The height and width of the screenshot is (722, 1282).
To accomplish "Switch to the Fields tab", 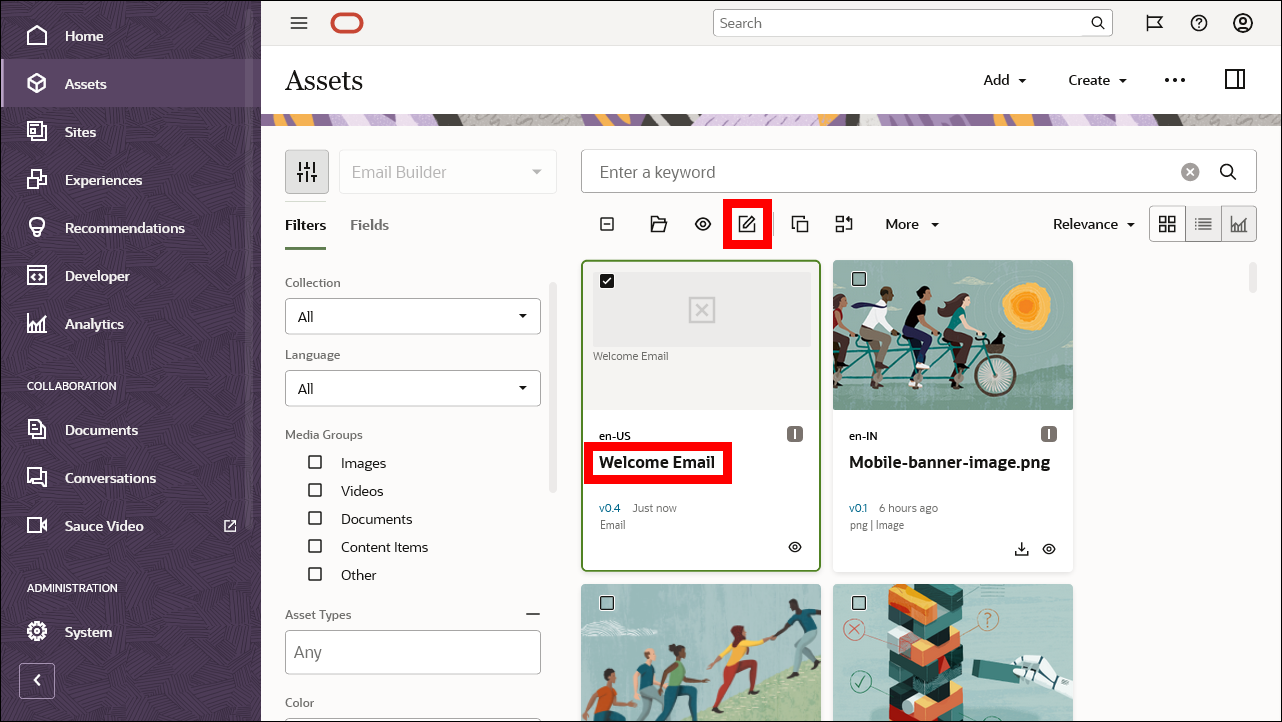I will [369, 225].
